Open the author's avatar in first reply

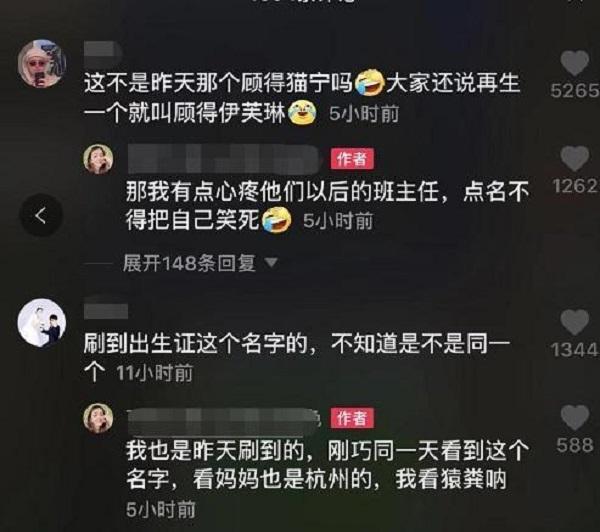tap(98, 159)
